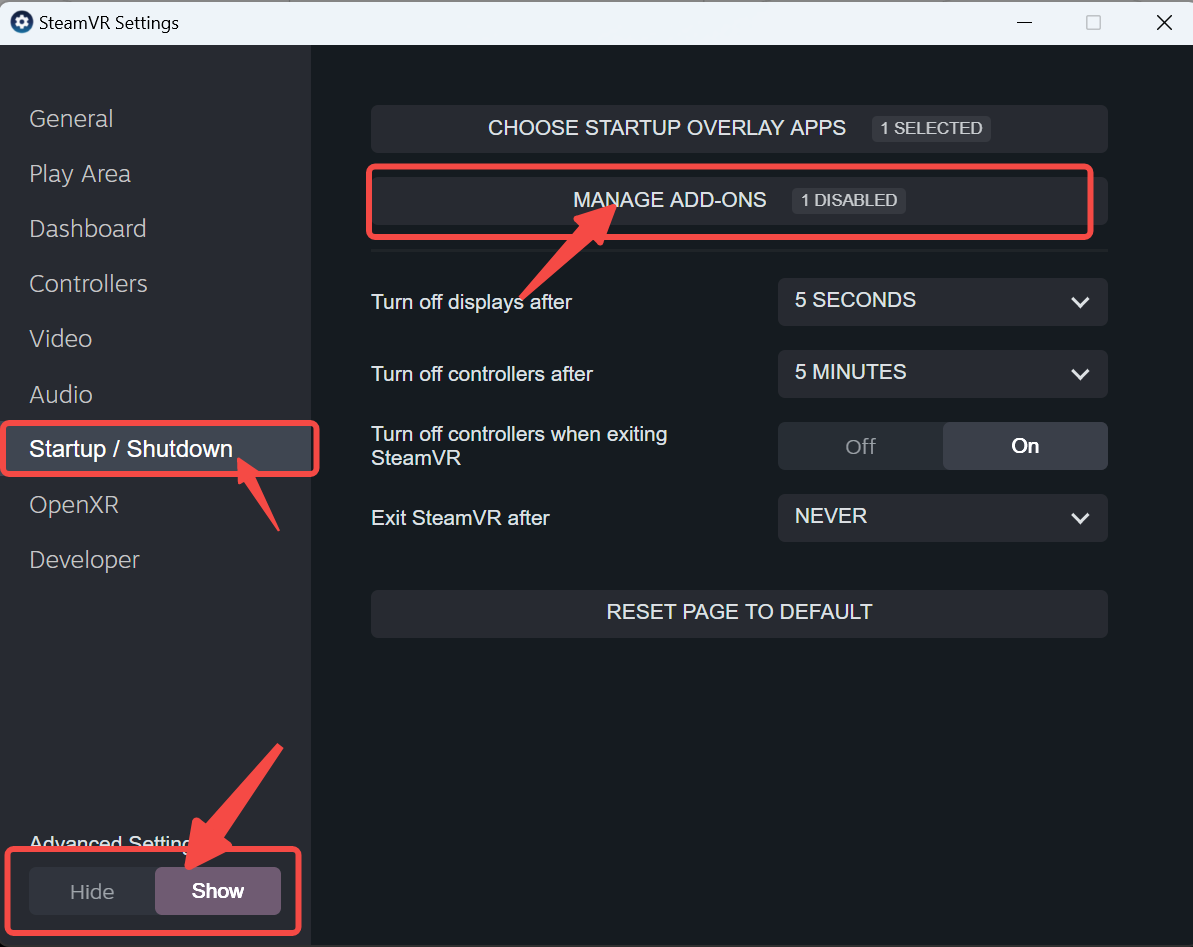Screen dimensions: 1193x947
Task: Open the Developer settings page
Action: tap(84, 560)
